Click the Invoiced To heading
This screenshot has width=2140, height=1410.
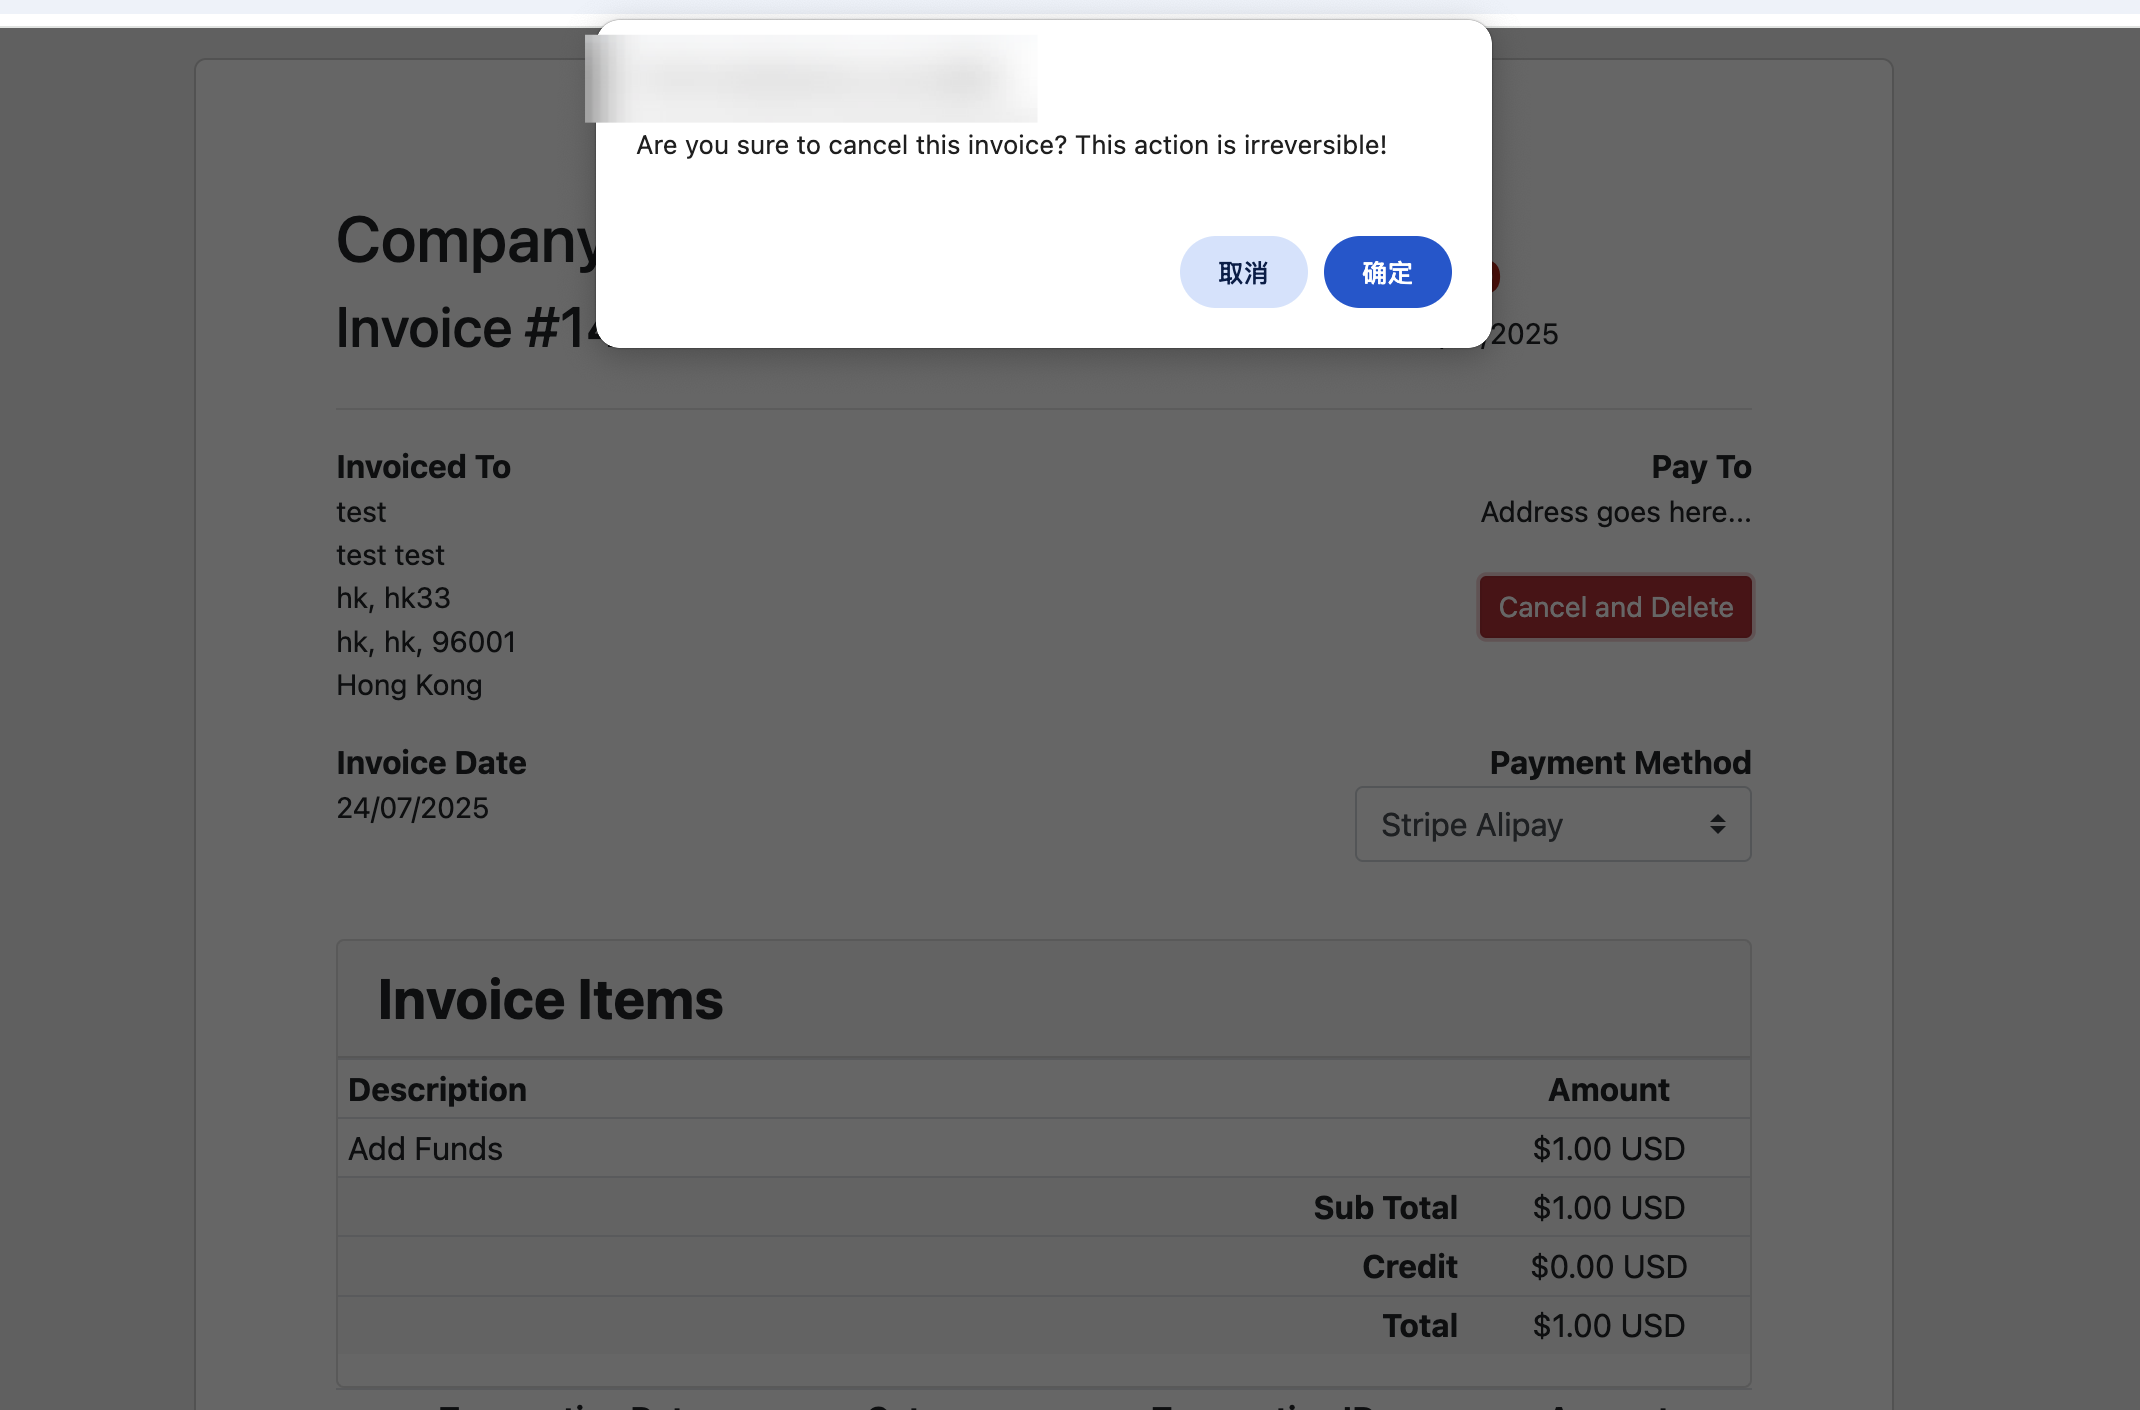[423, 466]
